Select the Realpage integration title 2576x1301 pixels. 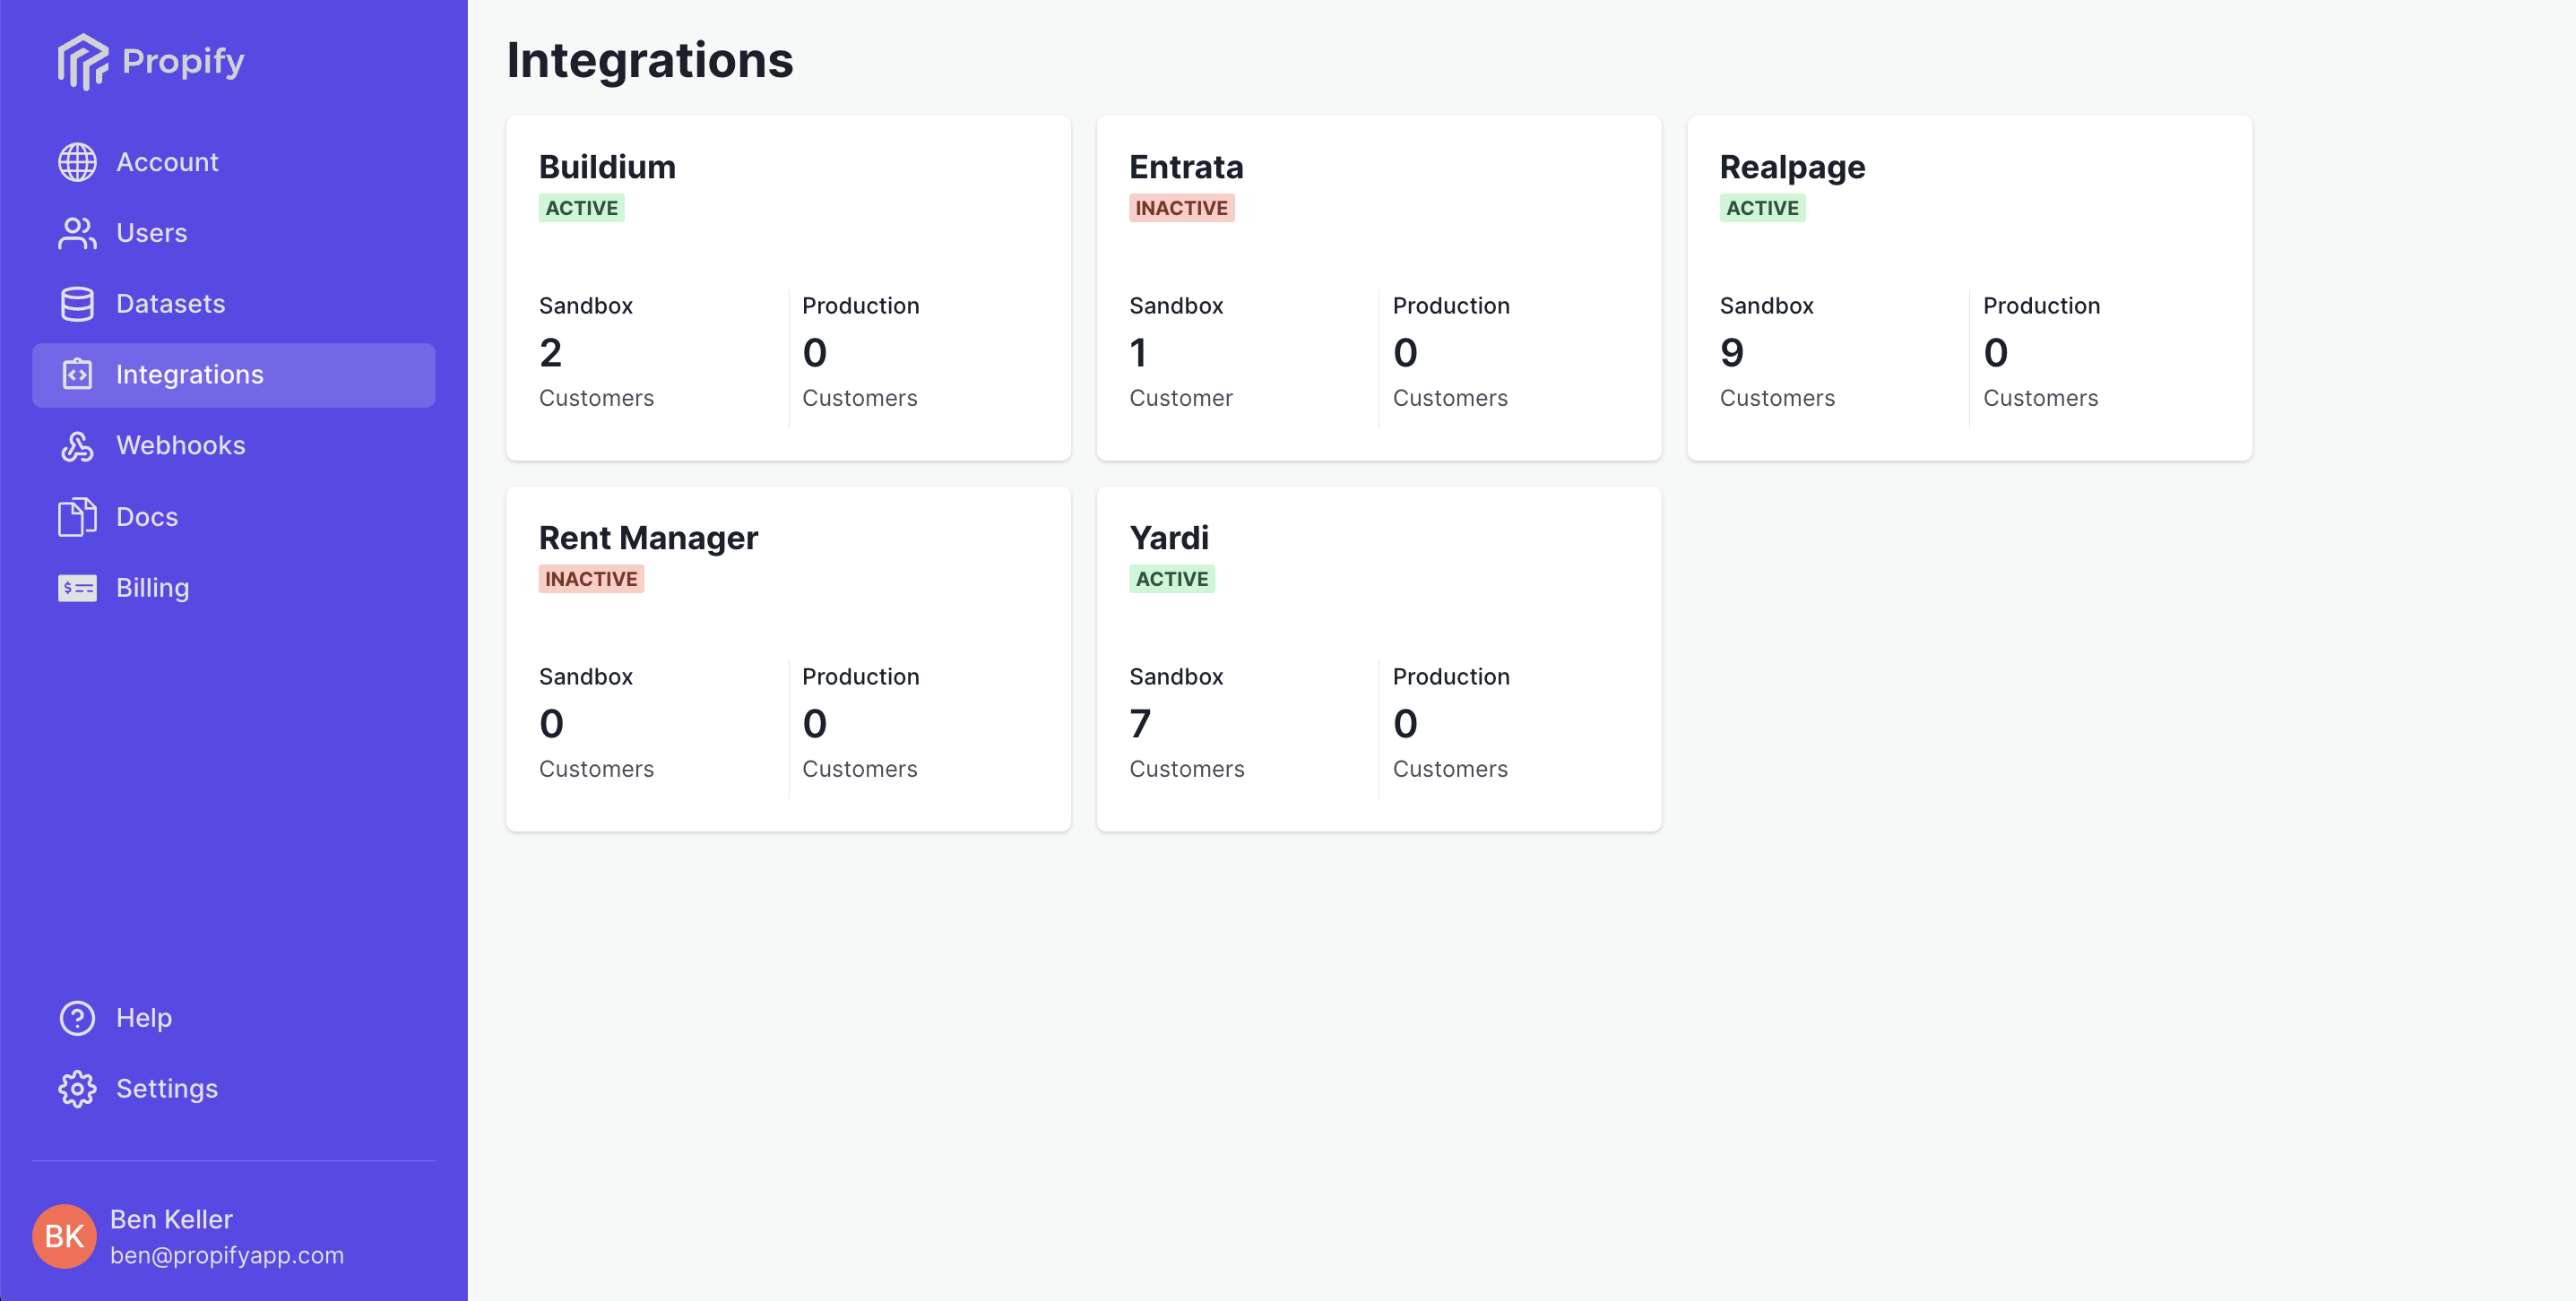tap(1792, 167)
